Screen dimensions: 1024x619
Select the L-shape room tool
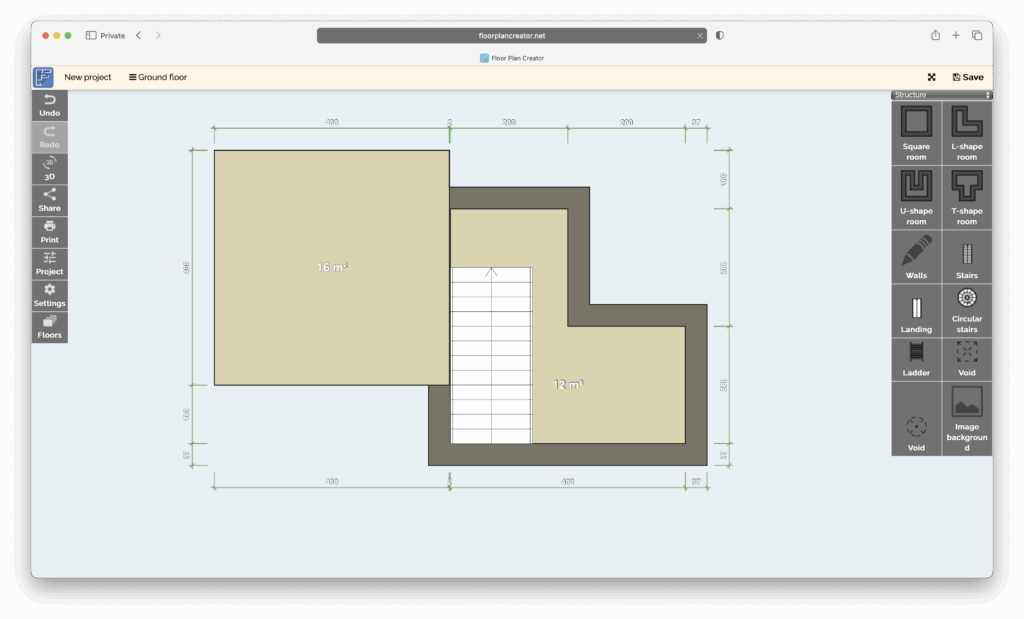click(966, 133)
